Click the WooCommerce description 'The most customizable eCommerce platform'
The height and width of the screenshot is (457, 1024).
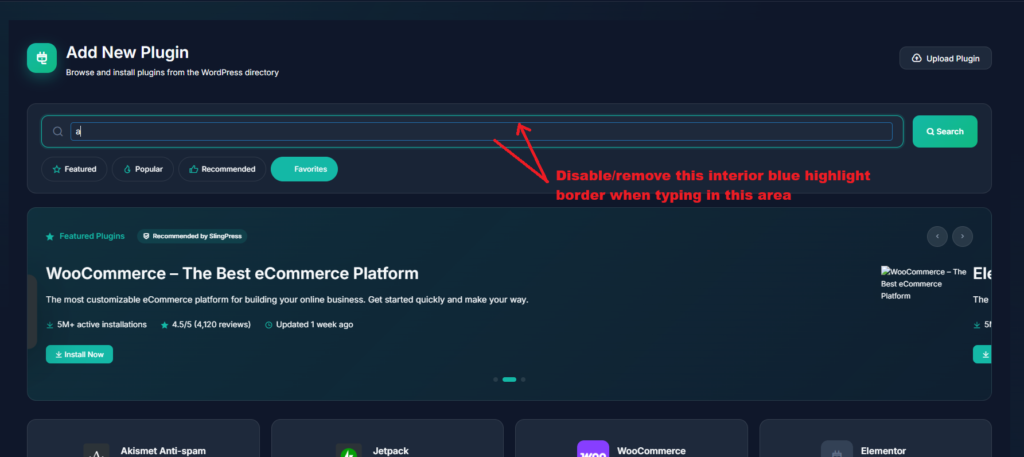287,300
